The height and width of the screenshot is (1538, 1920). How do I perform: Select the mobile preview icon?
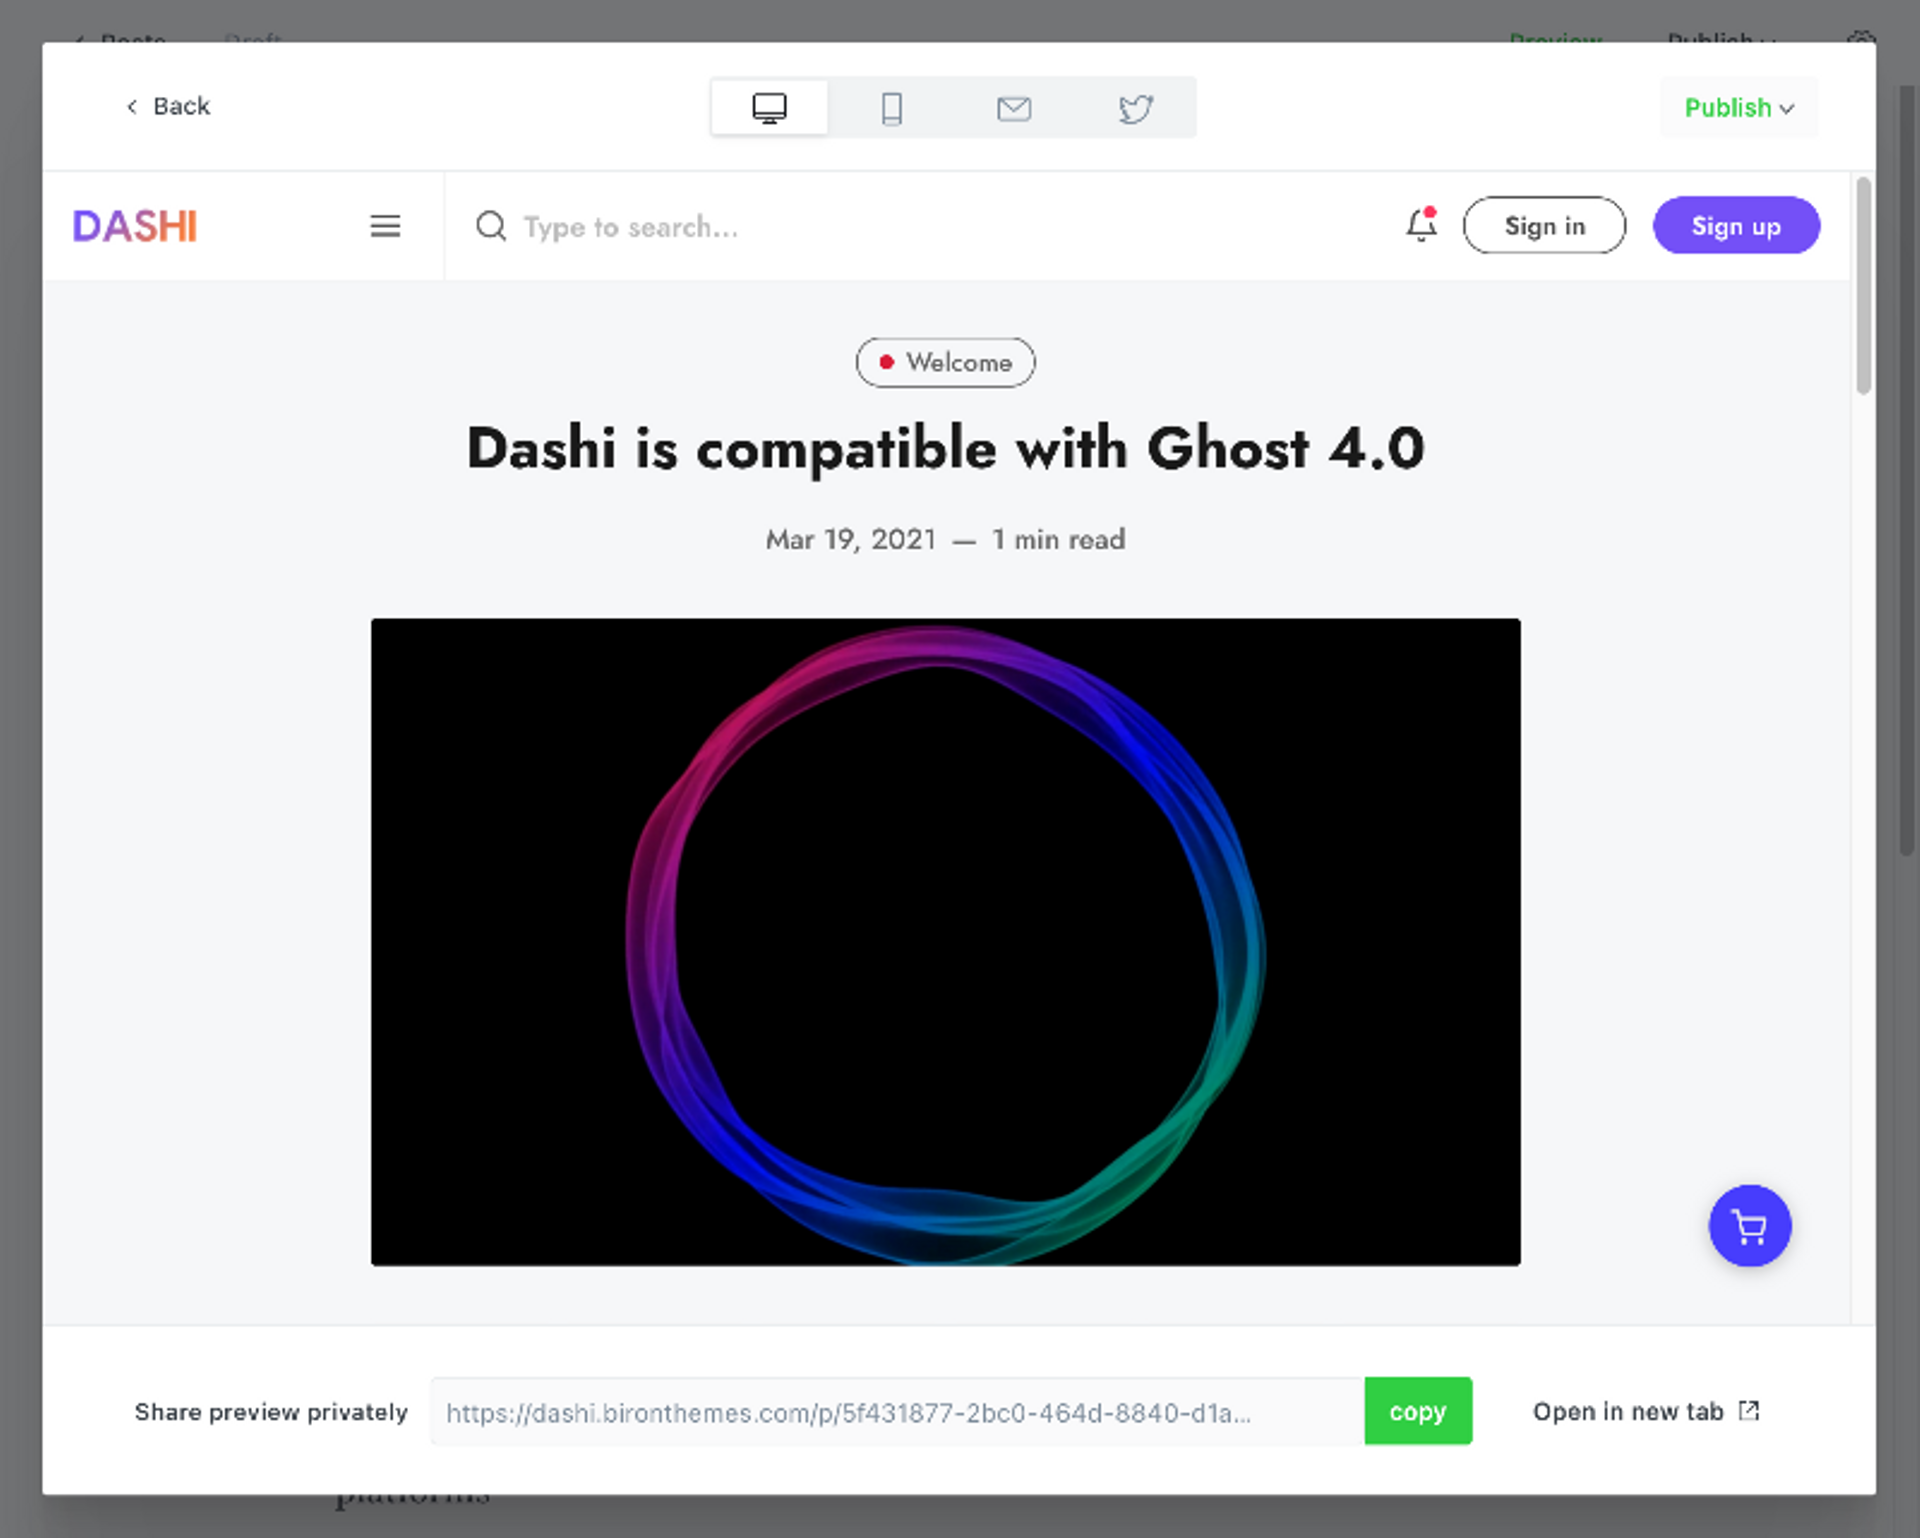coord(891,105)
